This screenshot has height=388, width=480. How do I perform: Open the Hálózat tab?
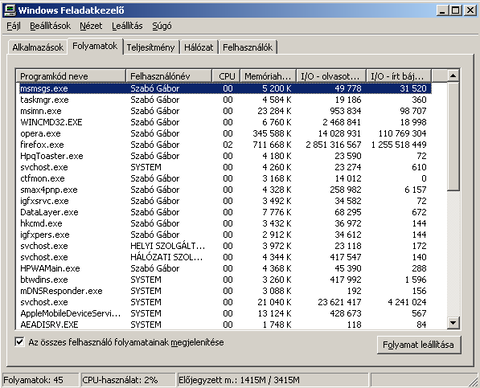(x=199, y=47)
